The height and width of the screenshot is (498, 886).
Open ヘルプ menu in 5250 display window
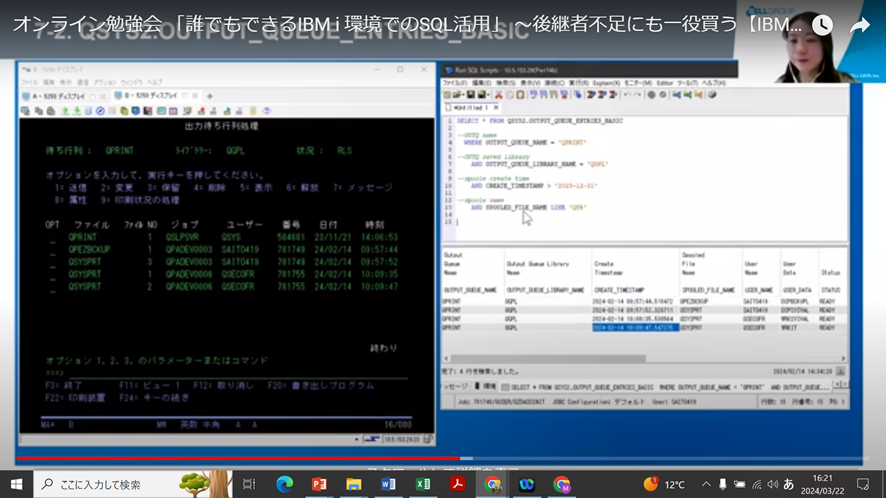point(155,83)
